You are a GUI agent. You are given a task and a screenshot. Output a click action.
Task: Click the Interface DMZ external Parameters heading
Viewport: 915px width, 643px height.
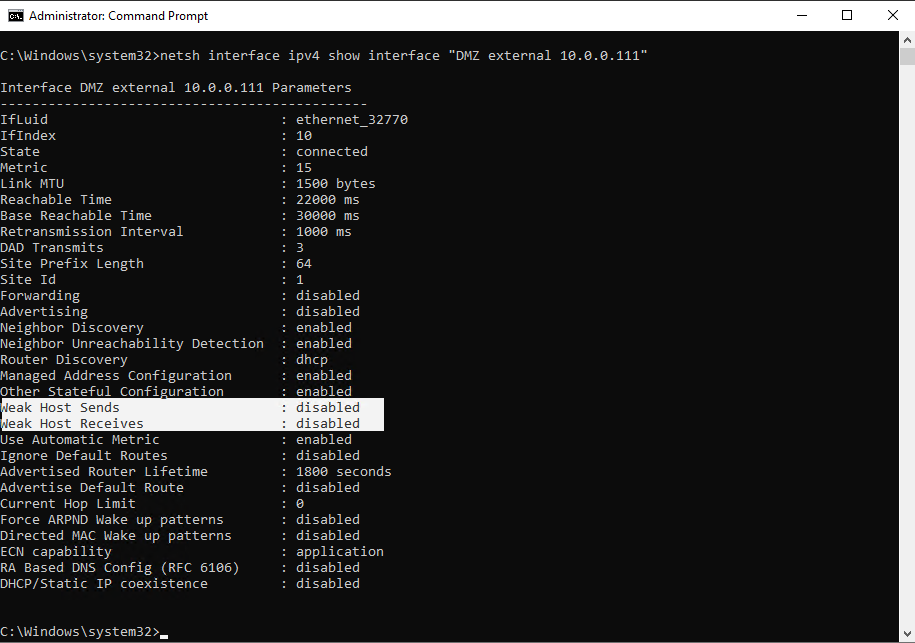tap(176, 88)
